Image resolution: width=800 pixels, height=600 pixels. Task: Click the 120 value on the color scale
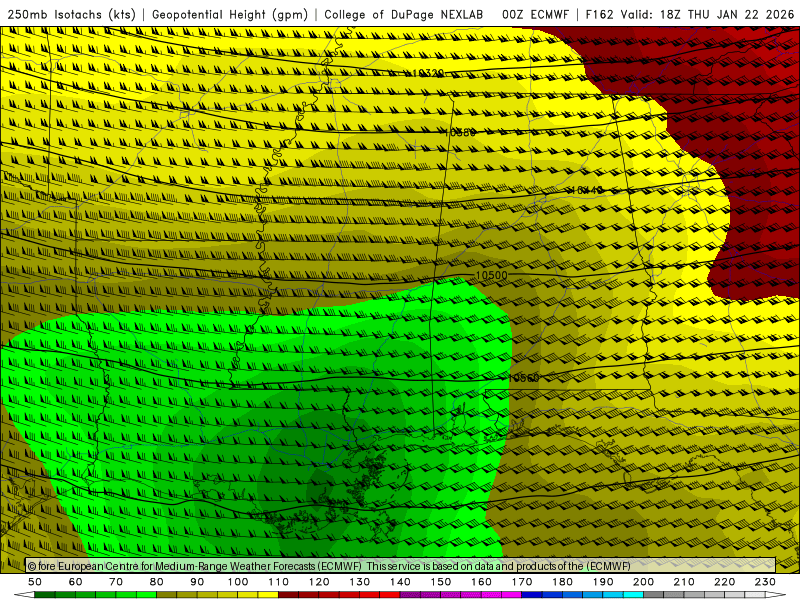pyautogui.click(x=319, y=582)
